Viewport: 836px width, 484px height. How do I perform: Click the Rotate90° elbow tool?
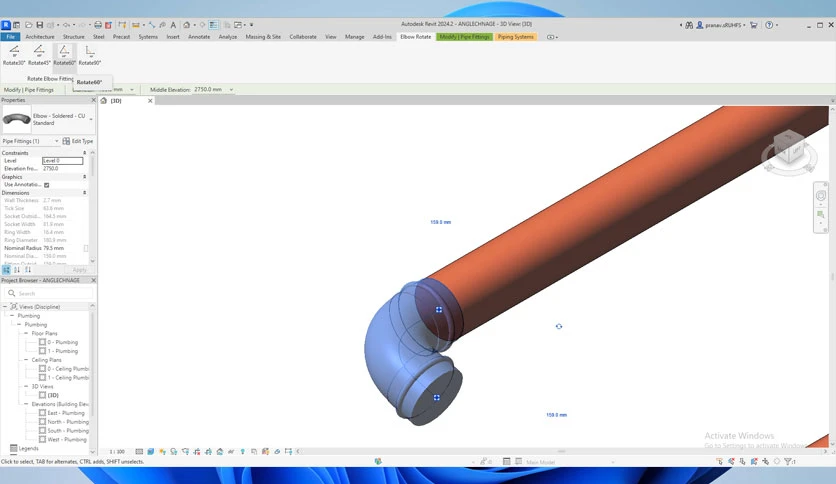90,55
